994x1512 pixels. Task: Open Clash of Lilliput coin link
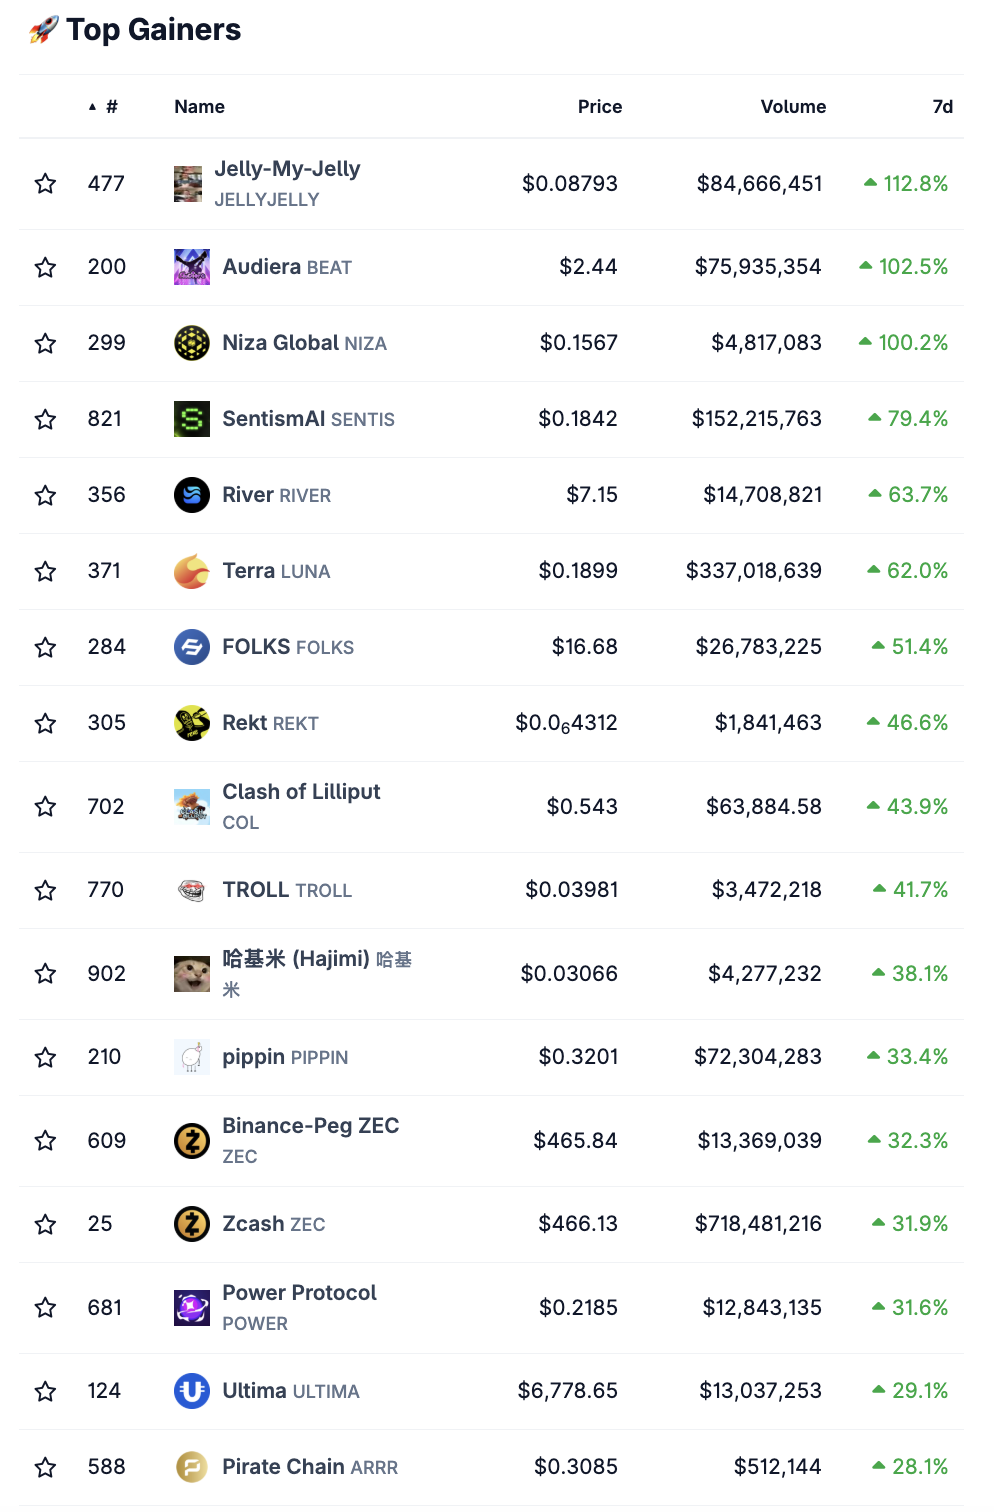(301, 792)
